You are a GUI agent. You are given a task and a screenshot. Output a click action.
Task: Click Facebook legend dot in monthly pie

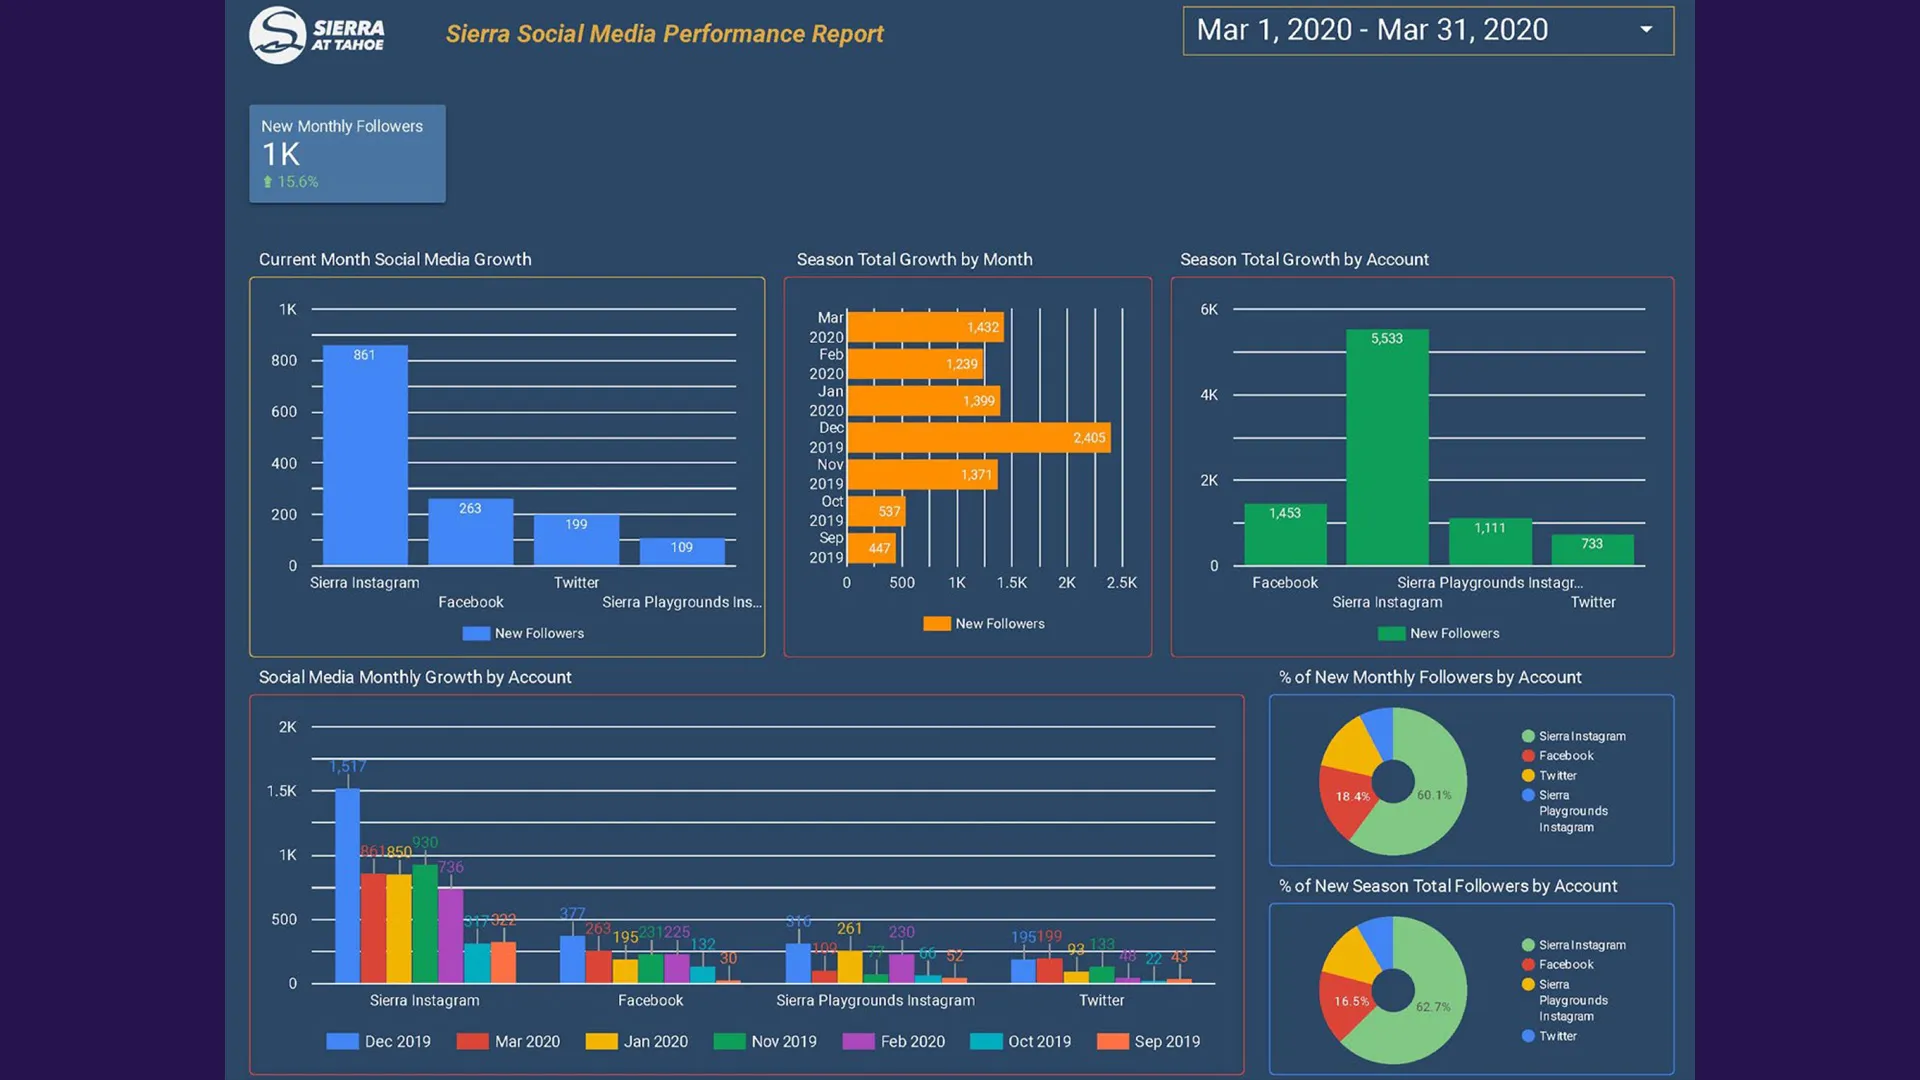(1528, 756)
